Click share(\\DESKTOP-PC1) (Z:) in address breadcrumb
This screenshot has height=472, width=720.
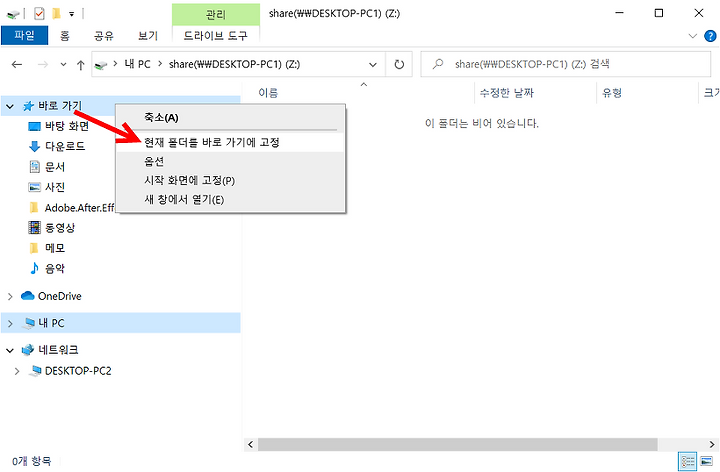pyautogui.click(x=234, y=64)
